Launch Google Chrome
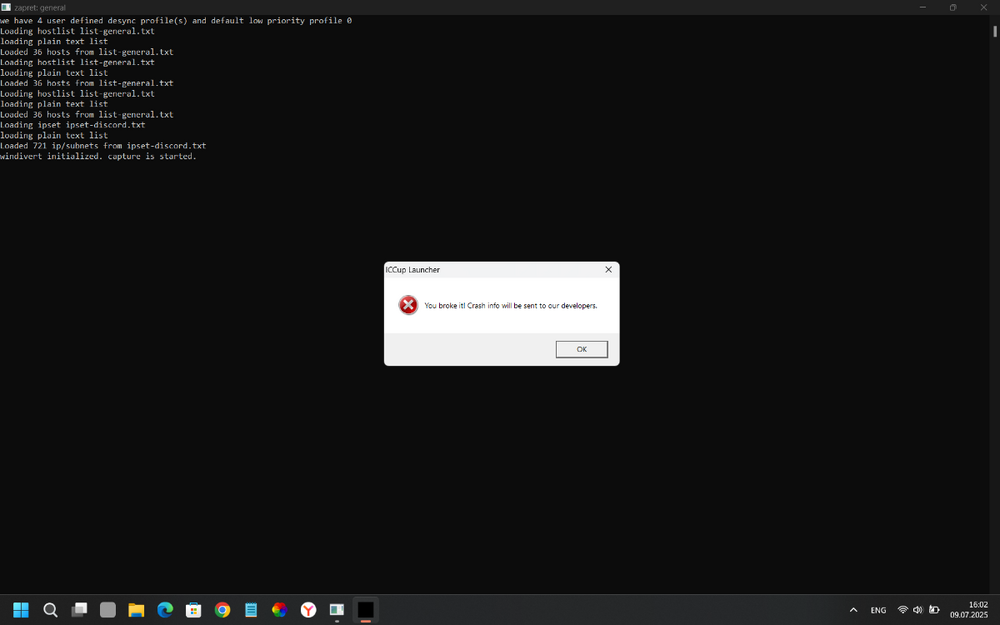Image resolution: width=1000 pixels, height=625 pixels. pyautogui.click(x=222, y=609)
